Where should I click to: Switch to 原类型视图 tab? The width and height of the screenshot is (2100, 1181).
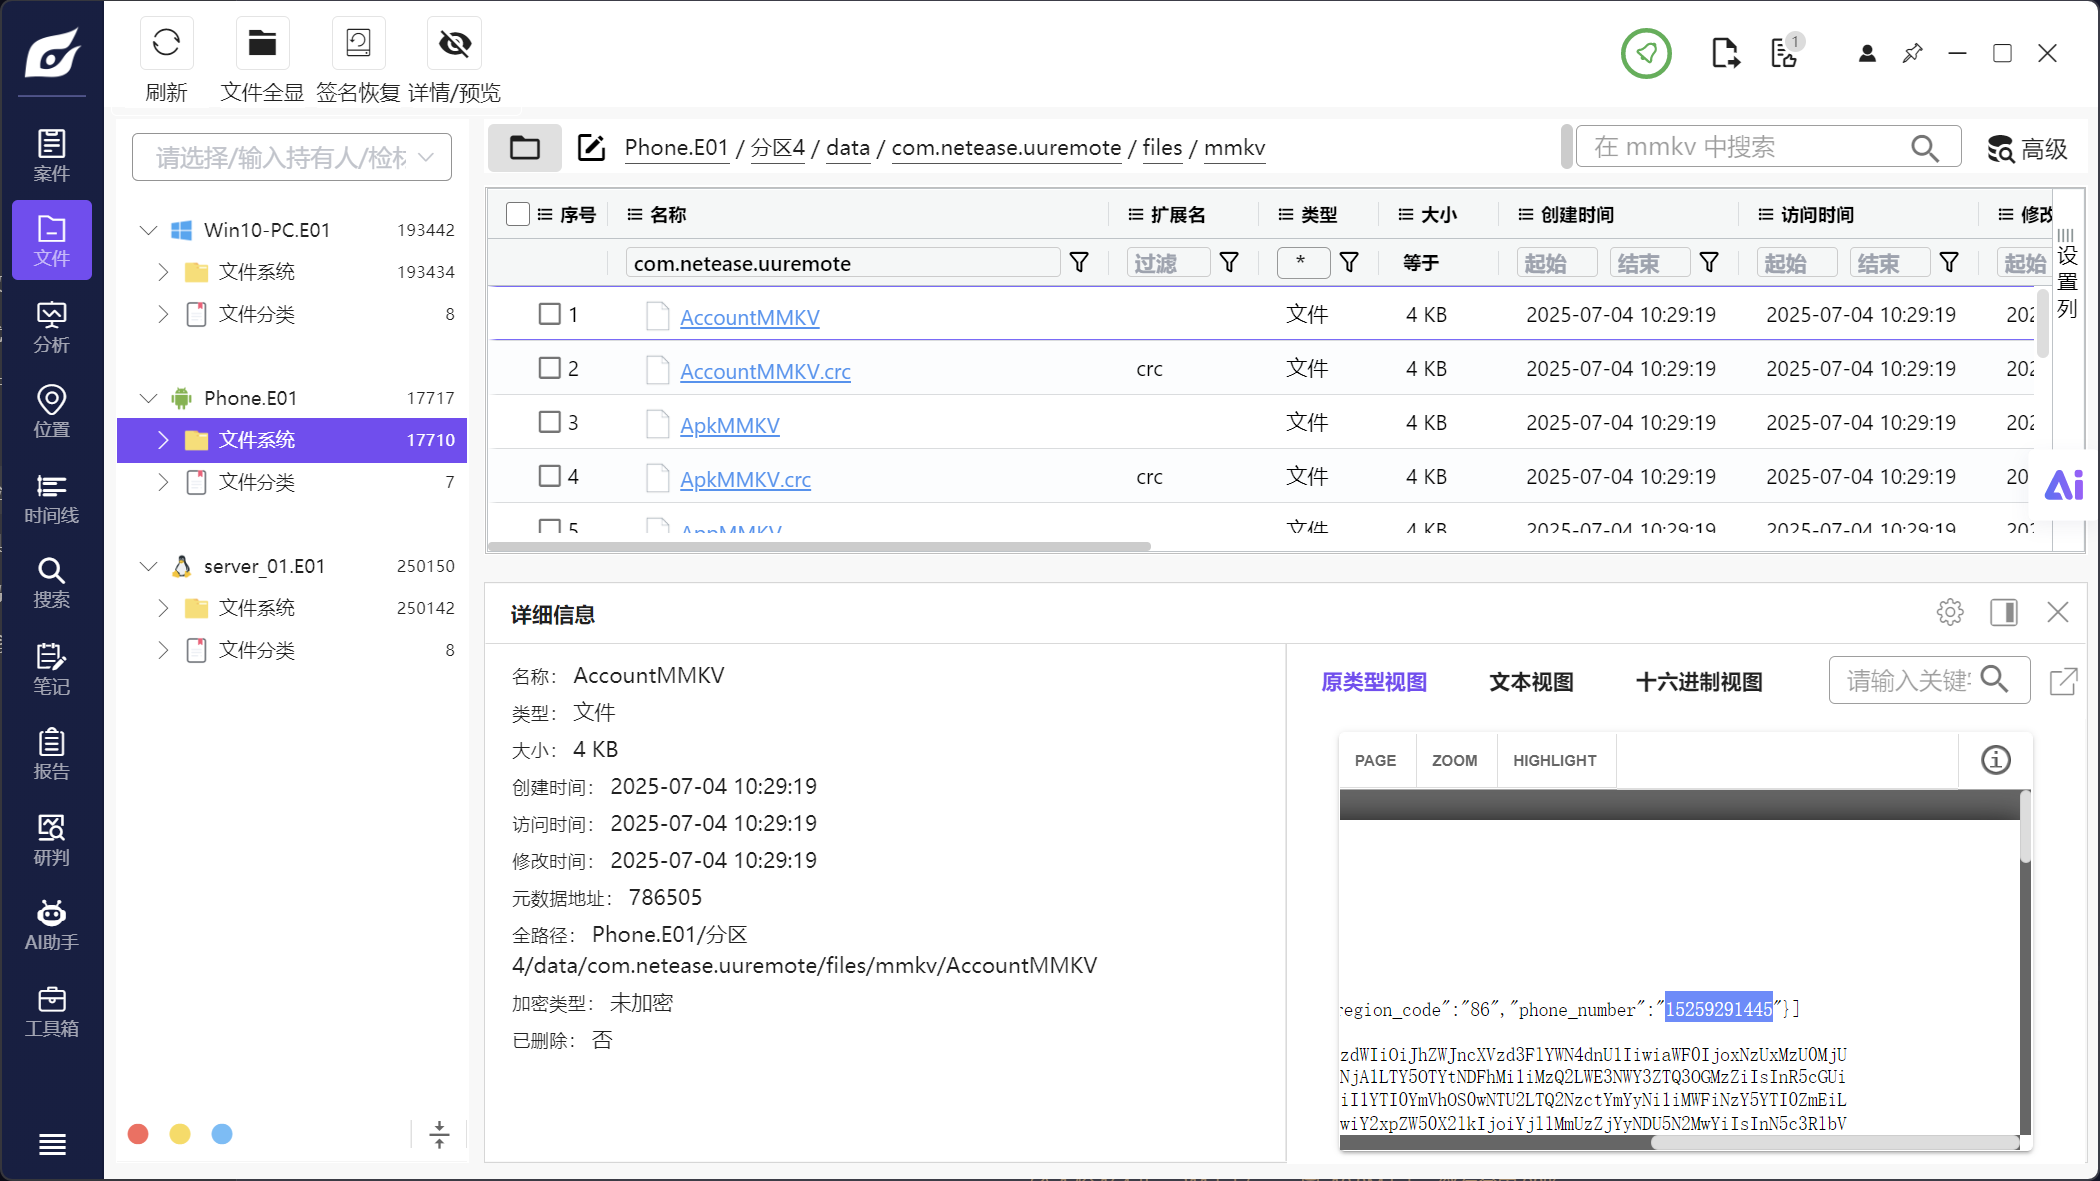1374,682
